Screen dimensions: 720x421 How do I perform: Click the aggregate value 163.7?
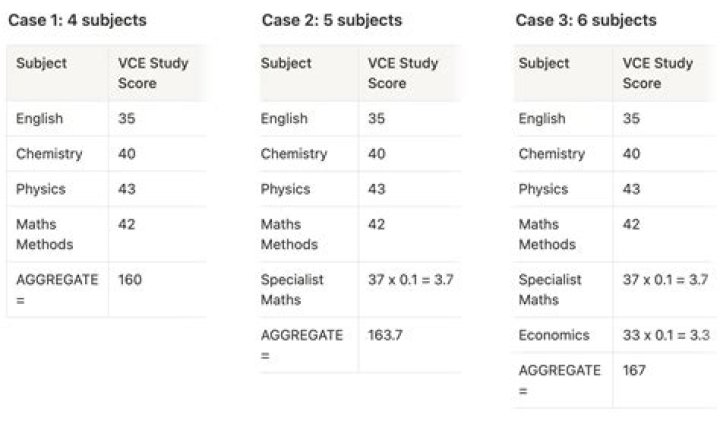pos(385,335)
